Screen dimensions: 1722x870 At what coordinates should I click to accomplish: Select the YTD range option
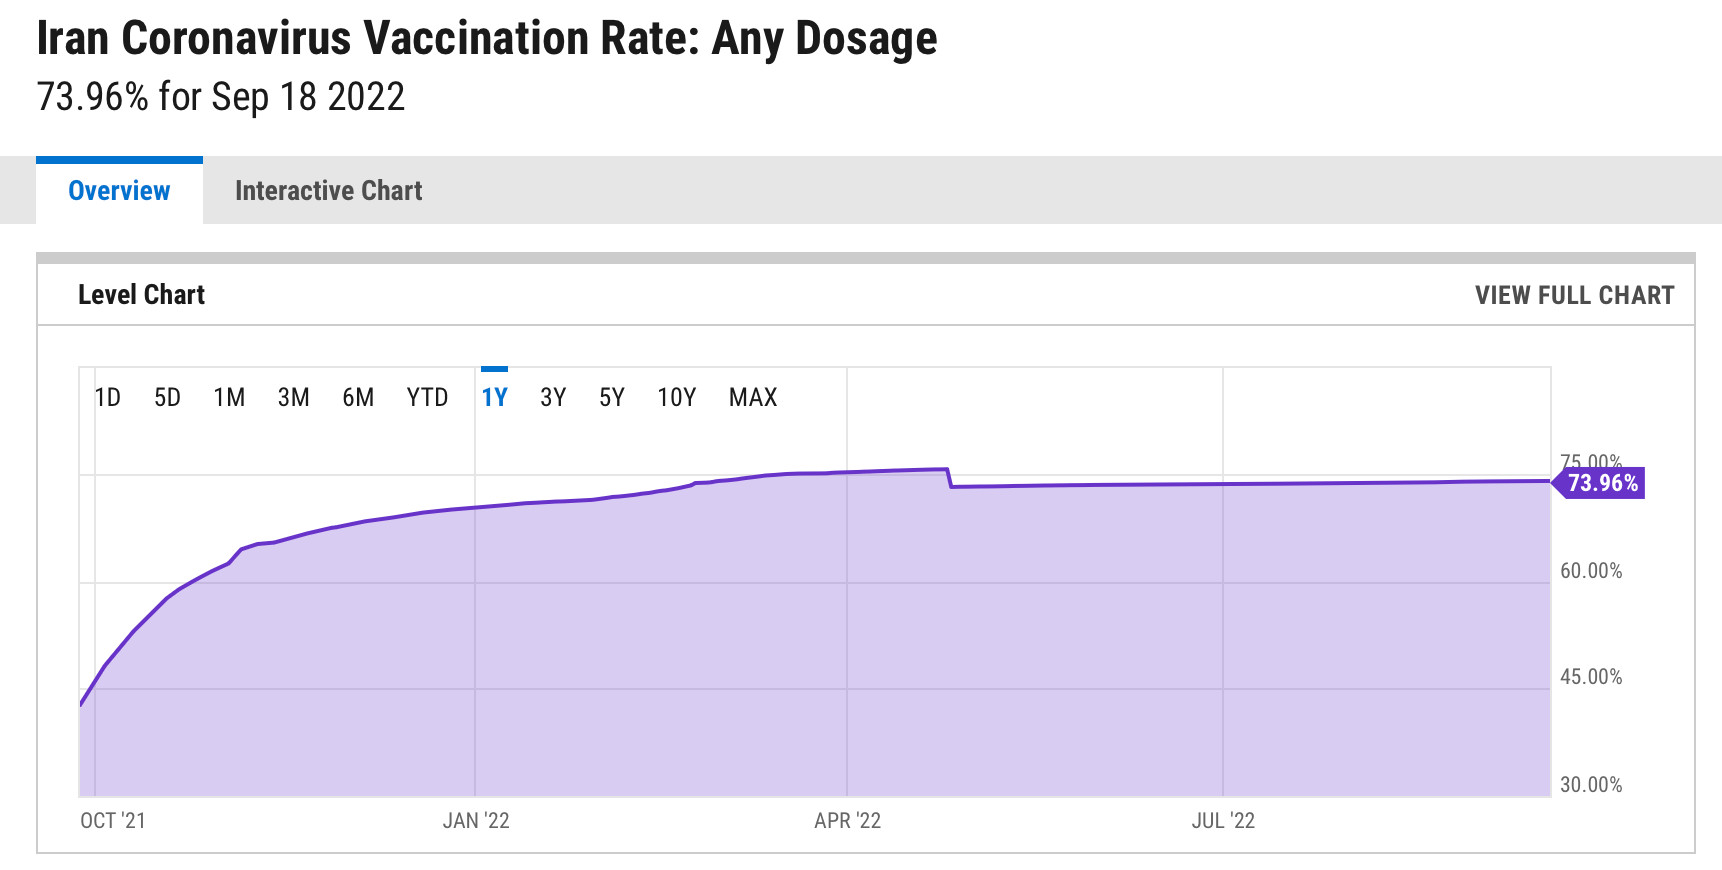[x=427, y=398]
